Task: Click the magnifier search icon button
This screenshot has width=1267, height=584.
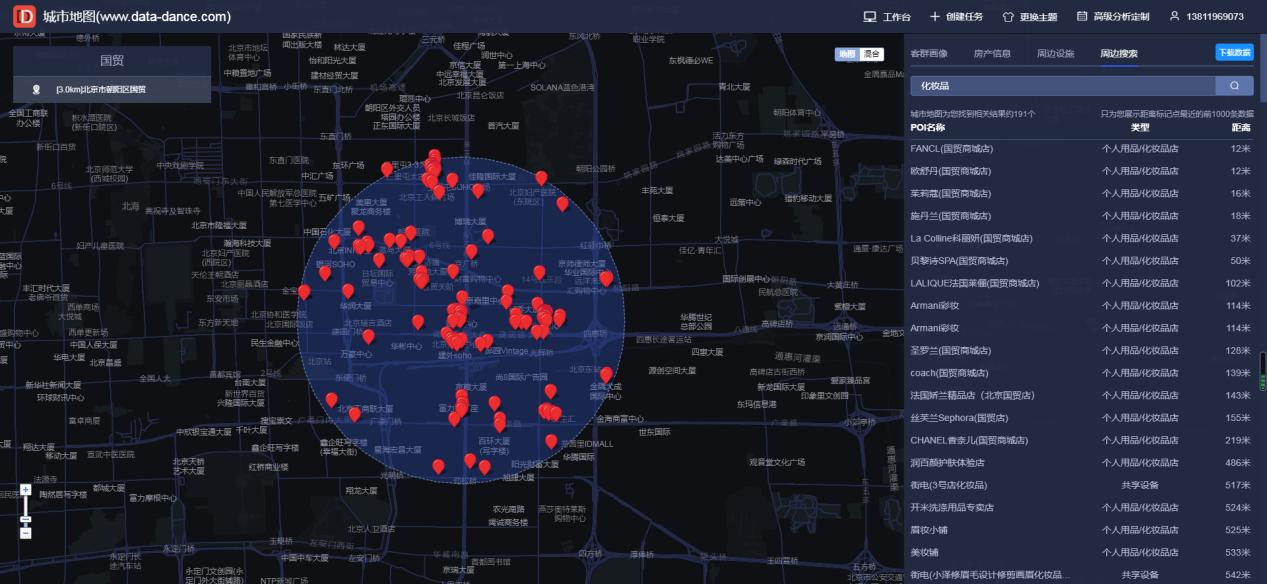Action: 1234,86
